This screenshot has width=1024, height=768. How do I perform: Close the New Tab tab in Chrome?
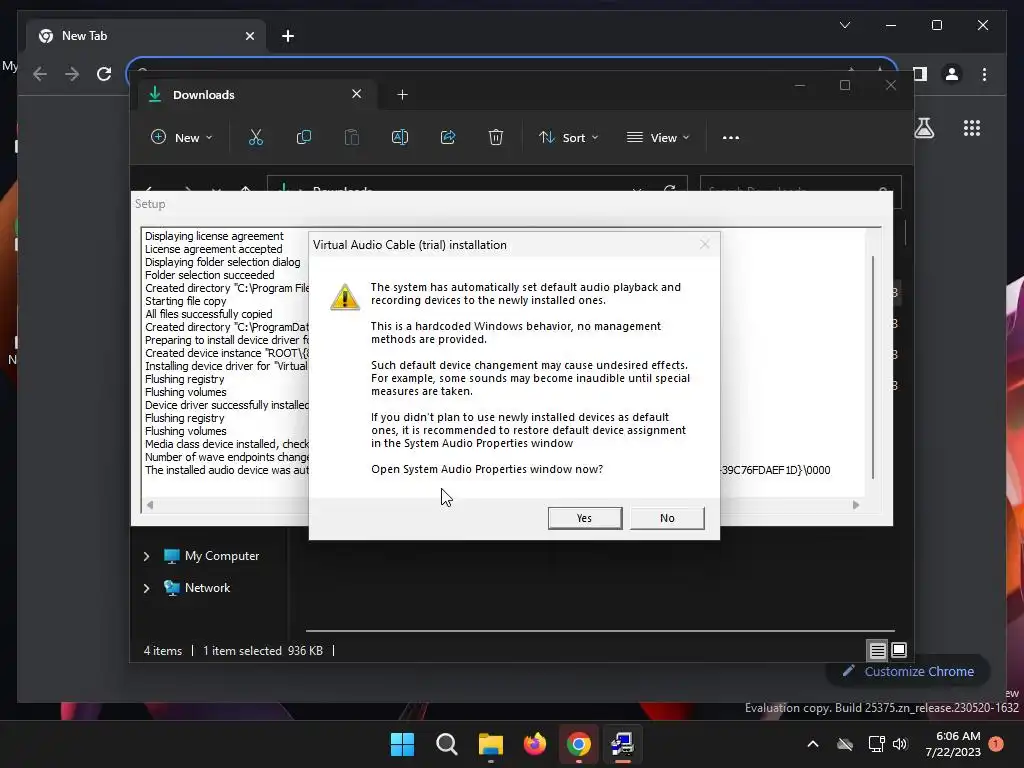pyautogui.click(x=249, y=36)
